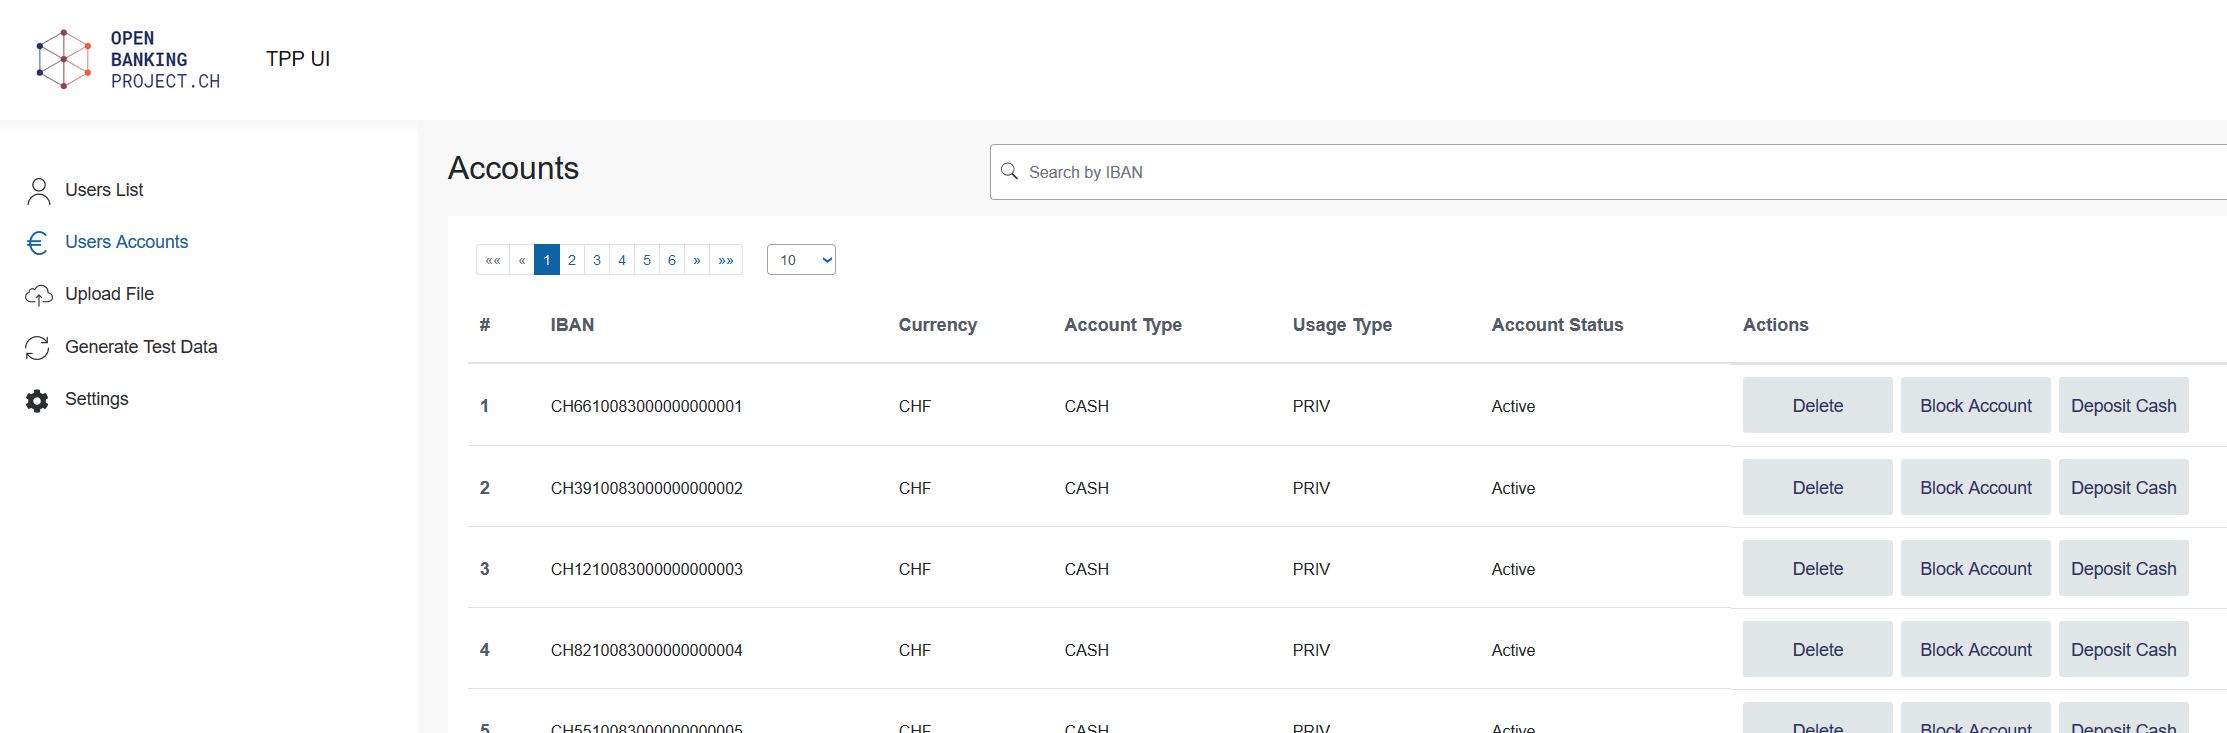Click the Account Type column header
Viewport: 2227px width, 733px height.
tap(1123, 325)
